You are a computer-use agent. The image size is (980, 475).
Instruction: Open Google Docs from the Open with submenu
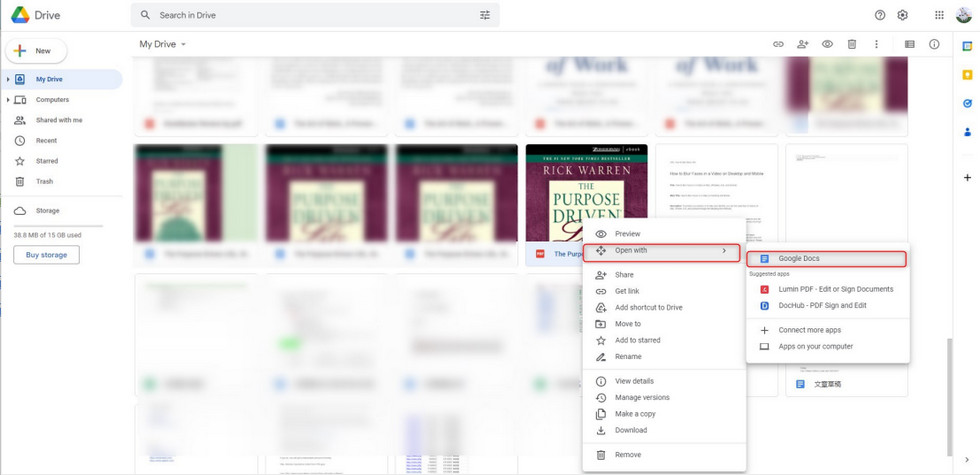[826, 258]
